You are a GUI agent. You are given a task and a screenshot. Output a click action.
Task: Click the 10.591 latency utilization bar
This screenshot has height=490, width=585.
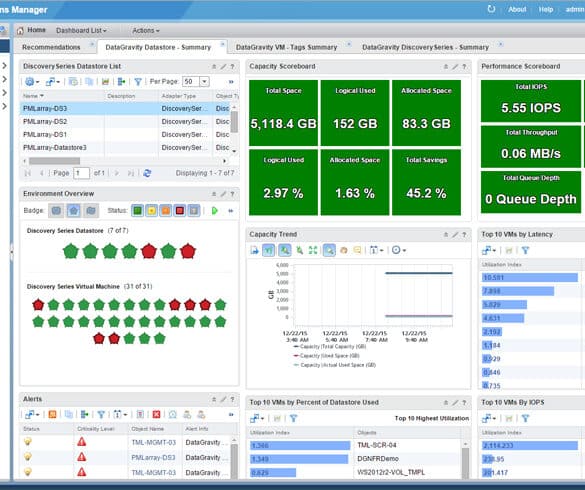(530, 277)
